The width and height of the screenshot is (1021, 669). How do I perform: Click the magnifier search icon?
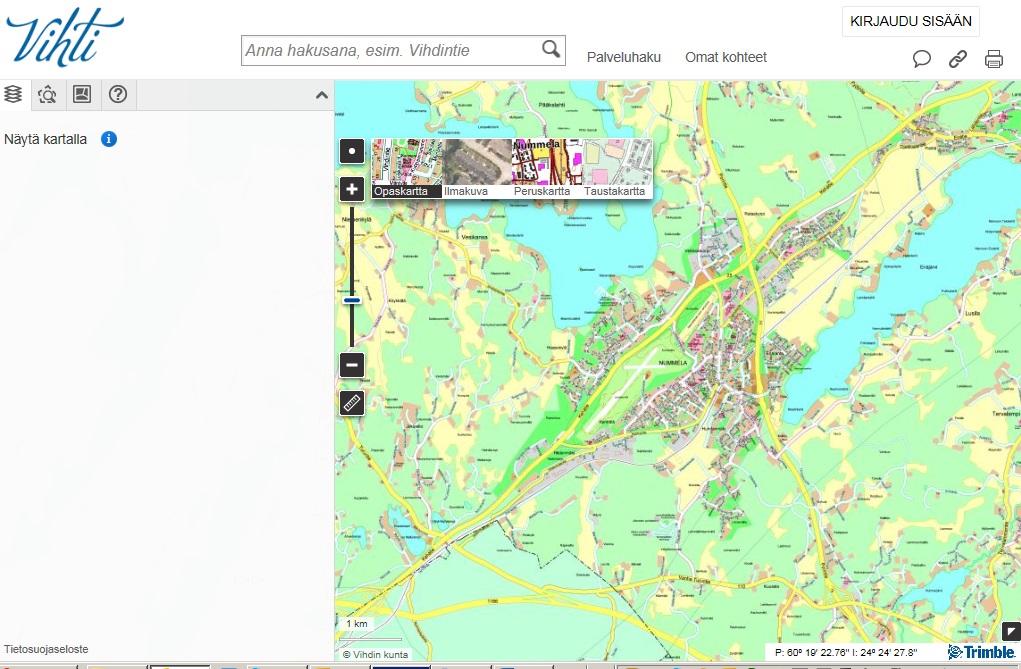pos(551,49)
